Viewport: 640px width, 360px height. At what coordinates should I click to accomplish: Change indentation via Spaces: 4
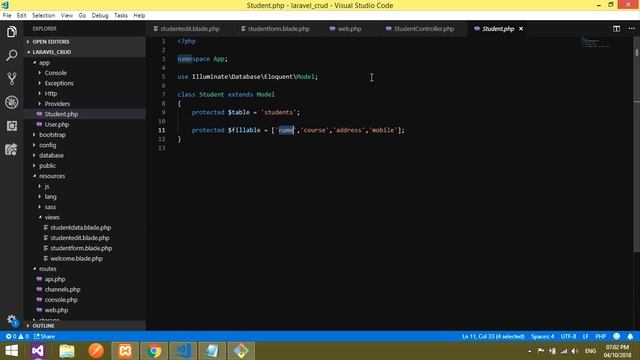tap(542, 336)
